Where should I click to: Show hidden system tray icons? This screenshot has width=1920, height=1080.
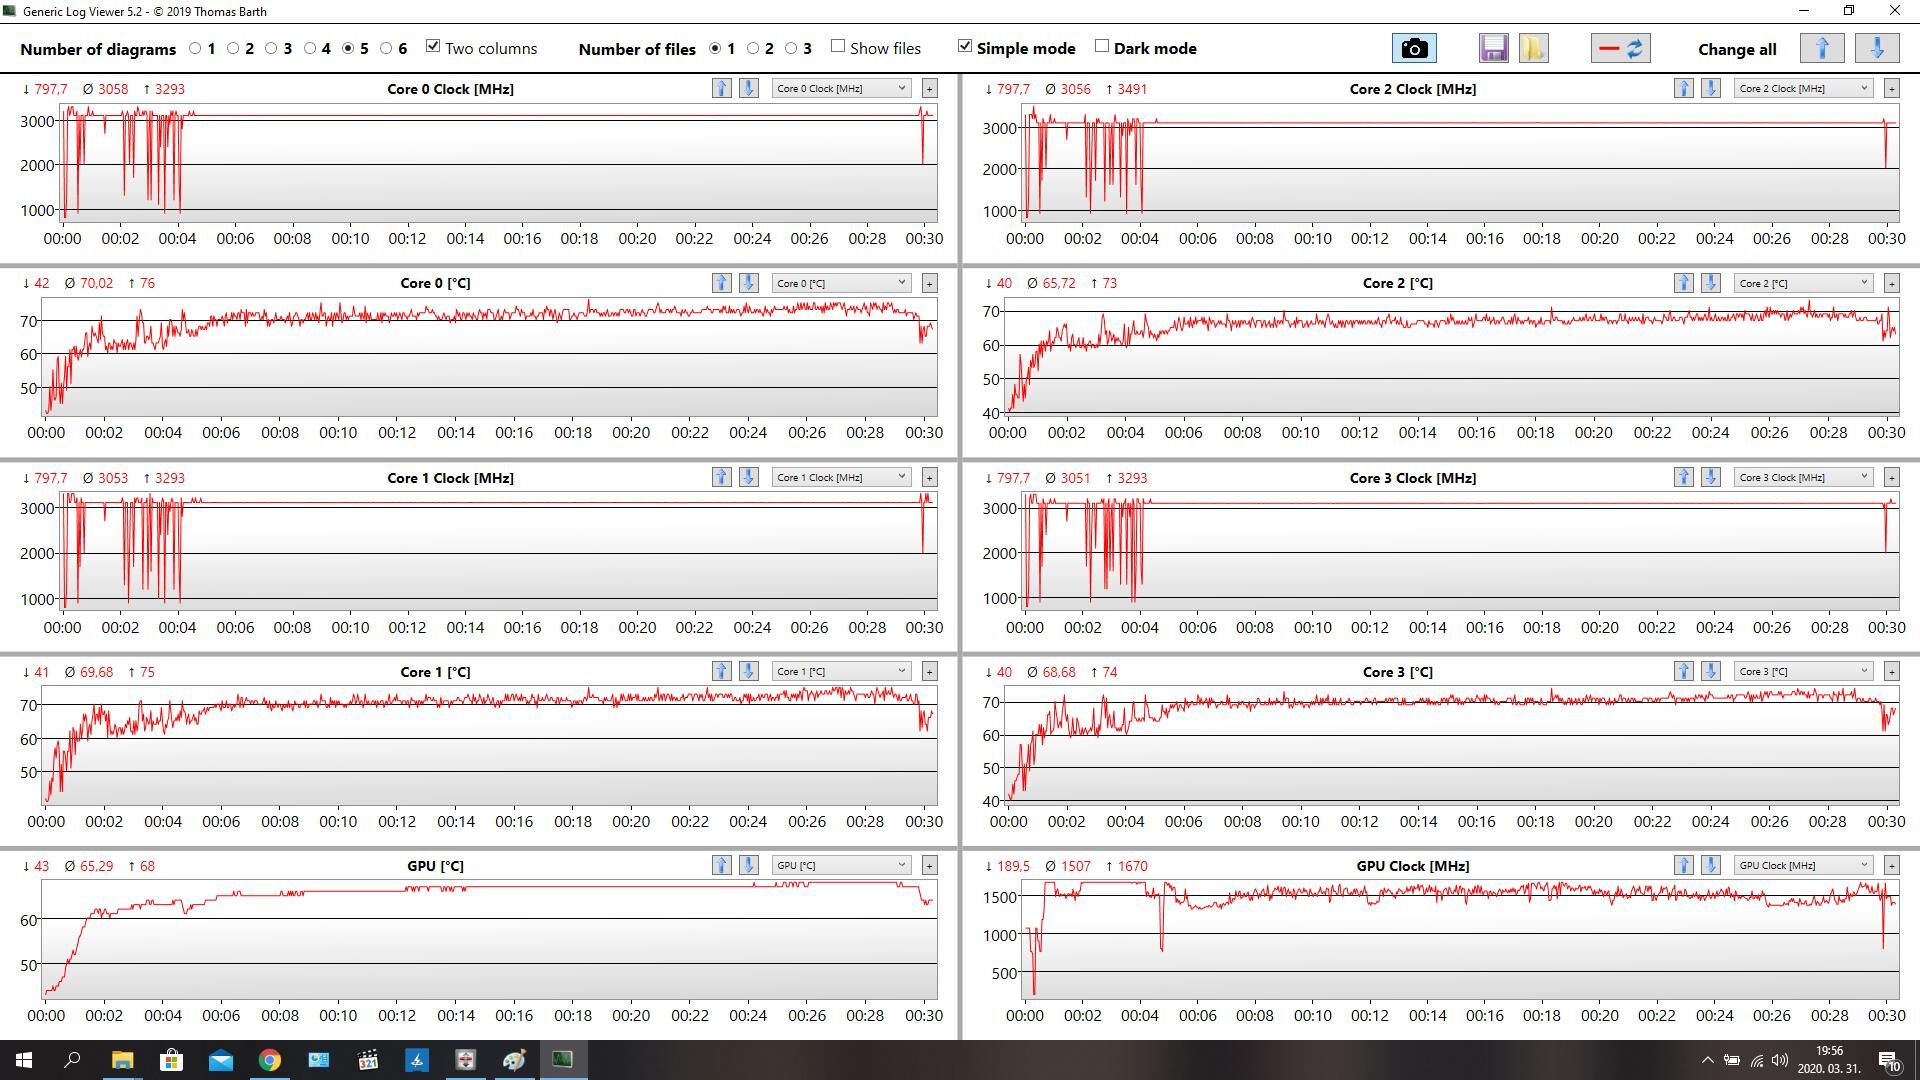1707,1060
